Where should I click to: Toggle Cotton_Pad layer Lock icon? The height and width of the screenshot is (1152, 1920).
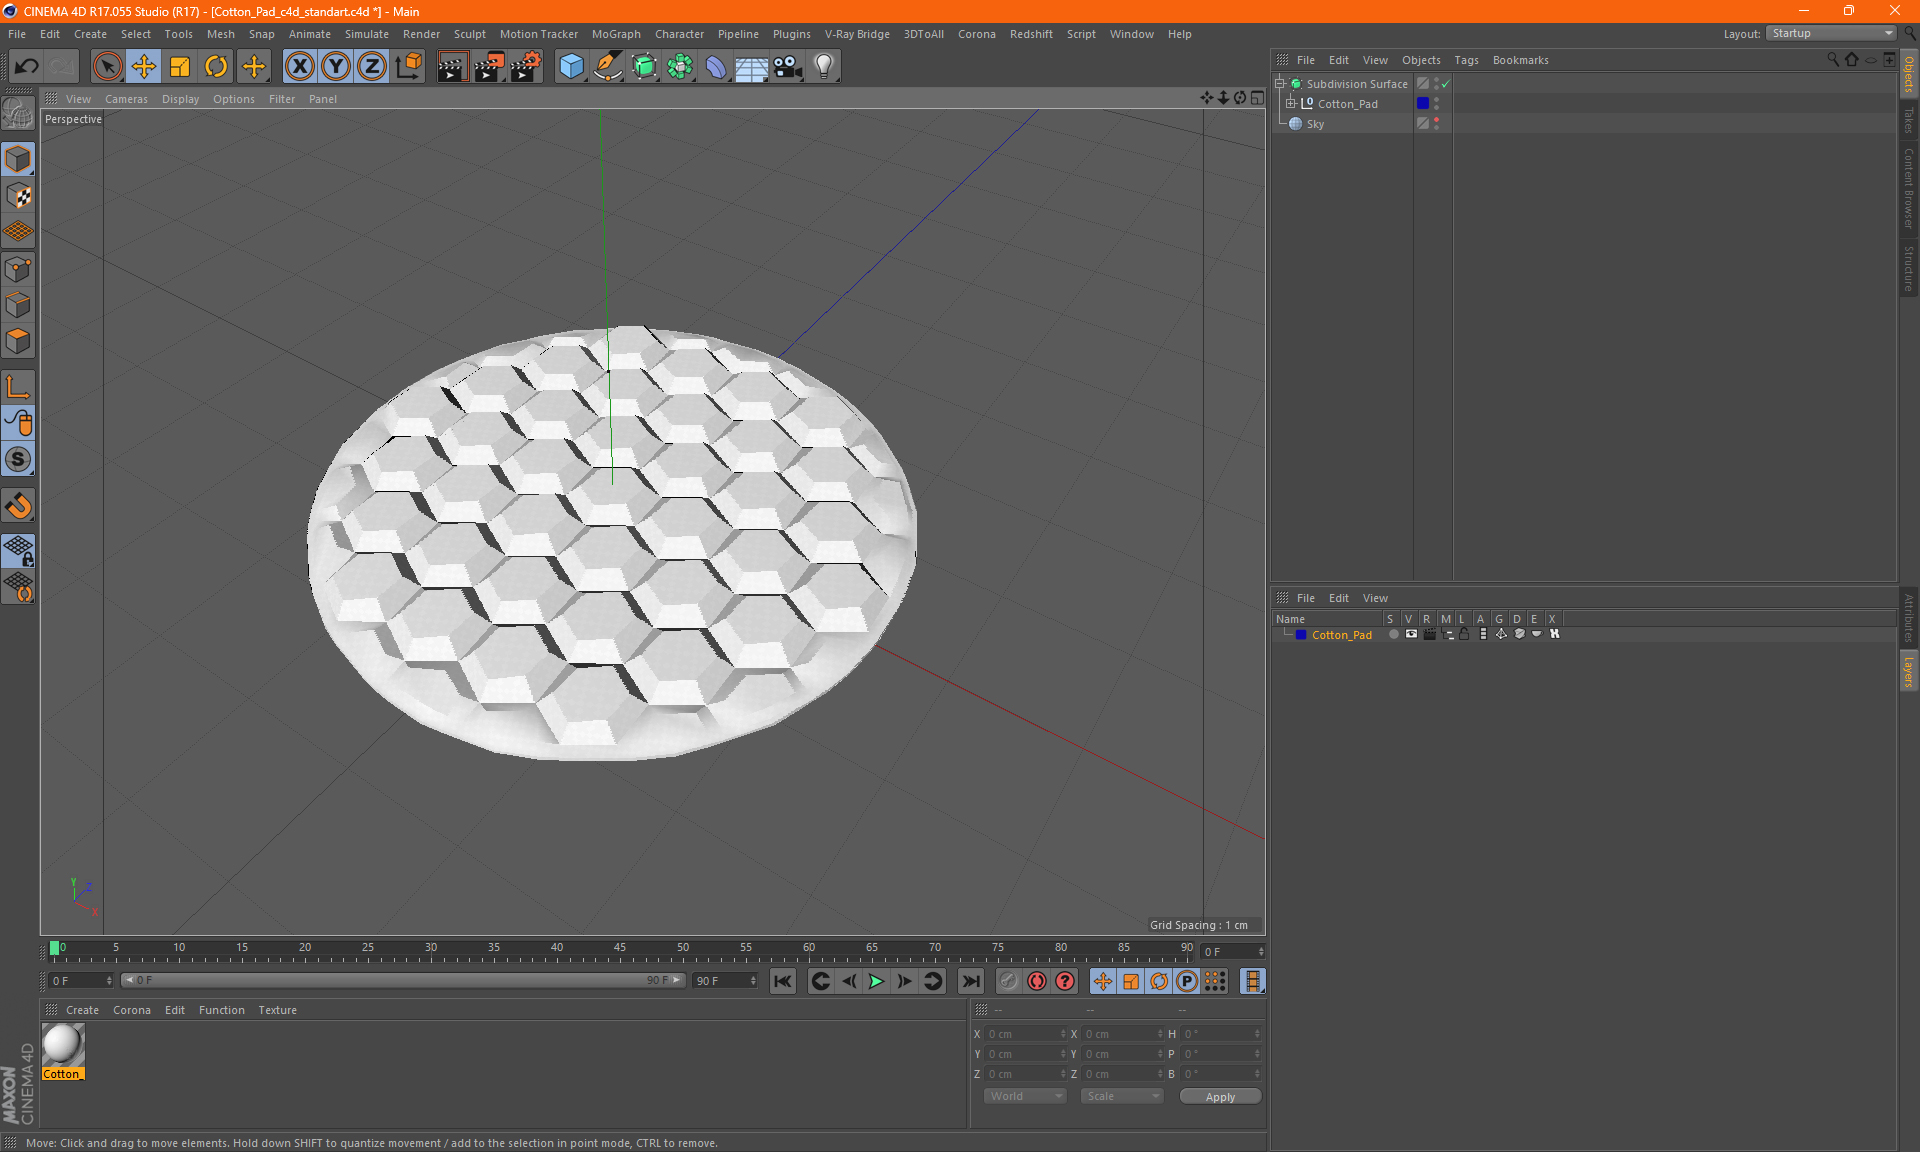click(1464, 634)
